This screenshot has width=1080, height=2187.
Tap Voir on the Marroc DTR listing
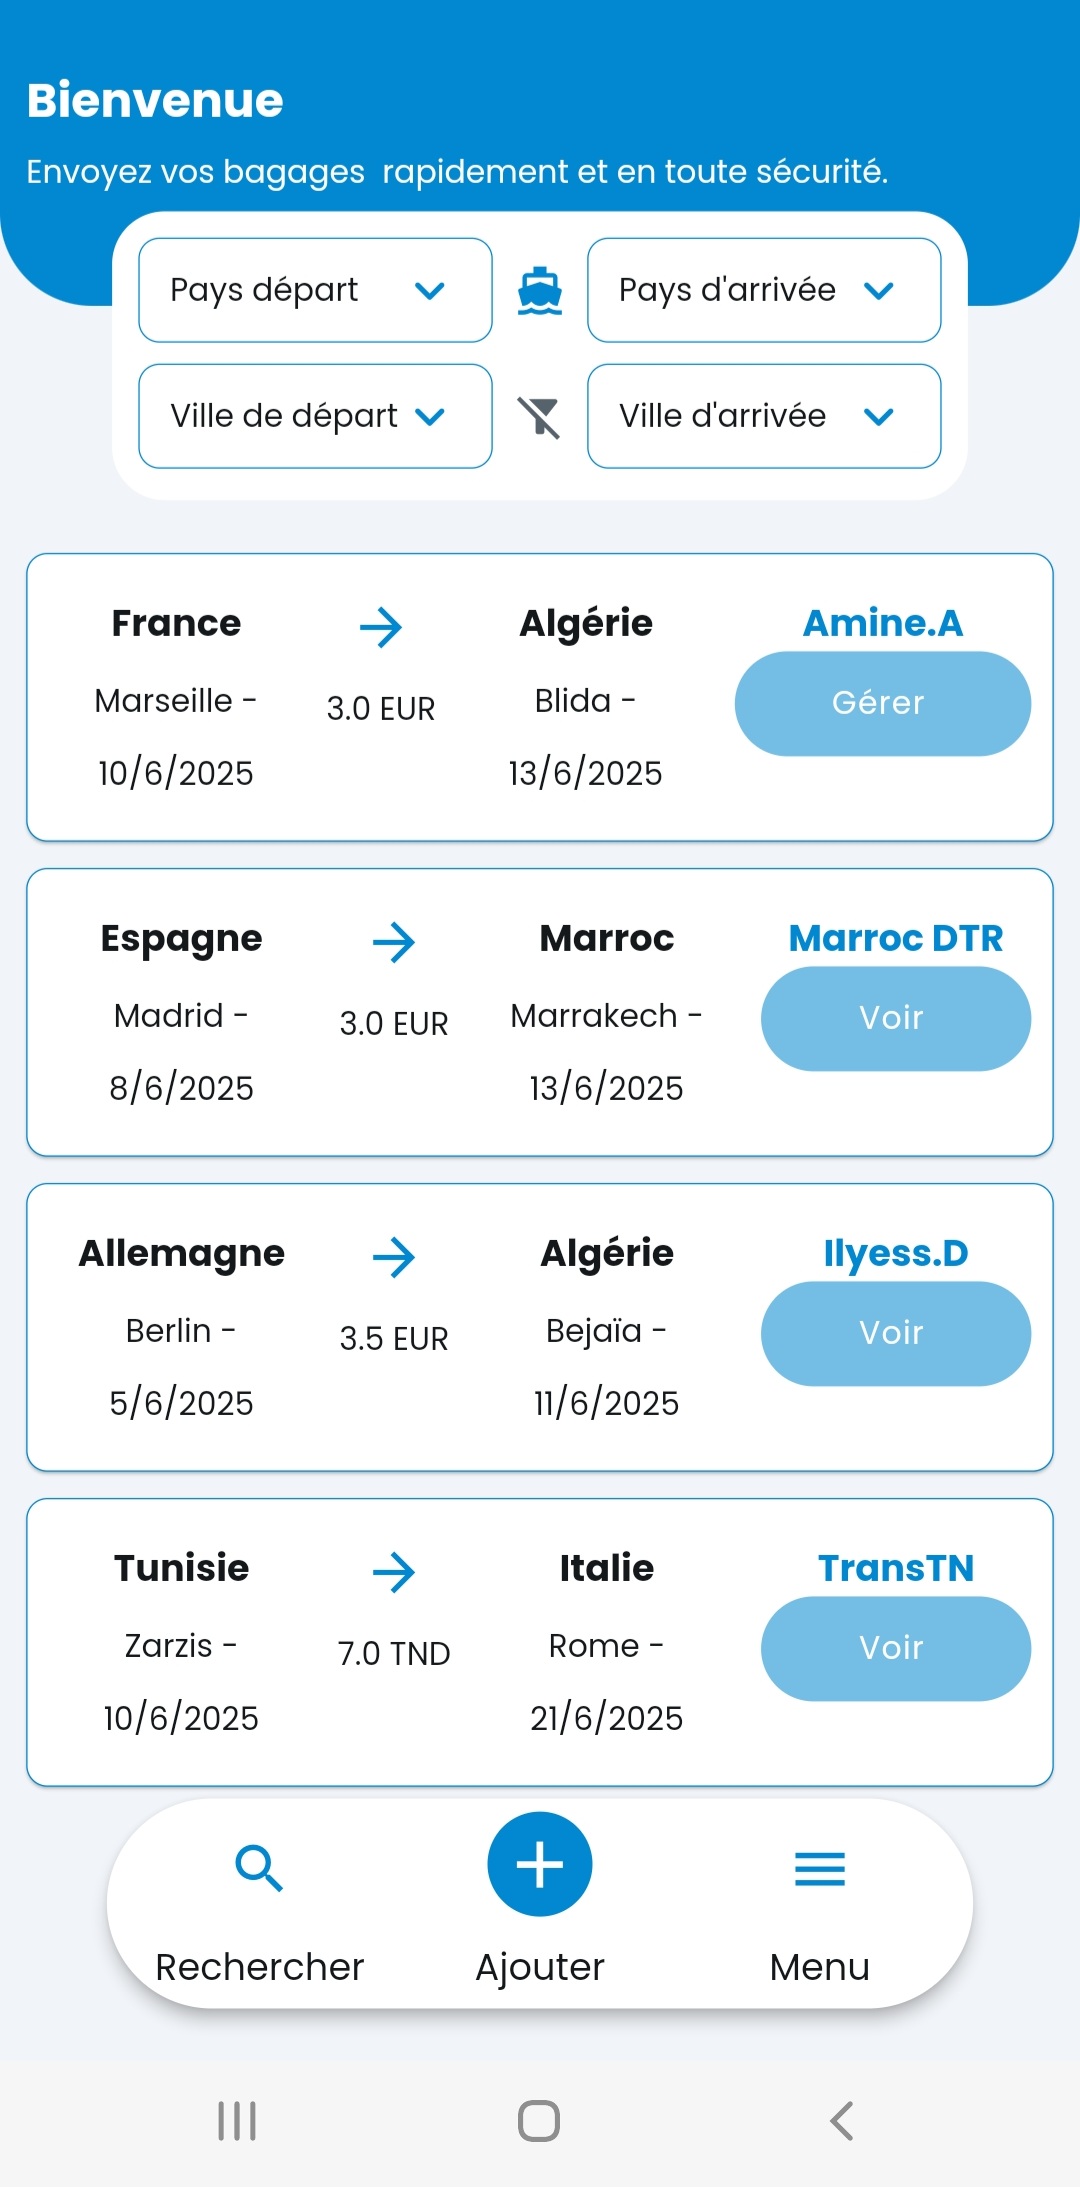coord(896,1018)
